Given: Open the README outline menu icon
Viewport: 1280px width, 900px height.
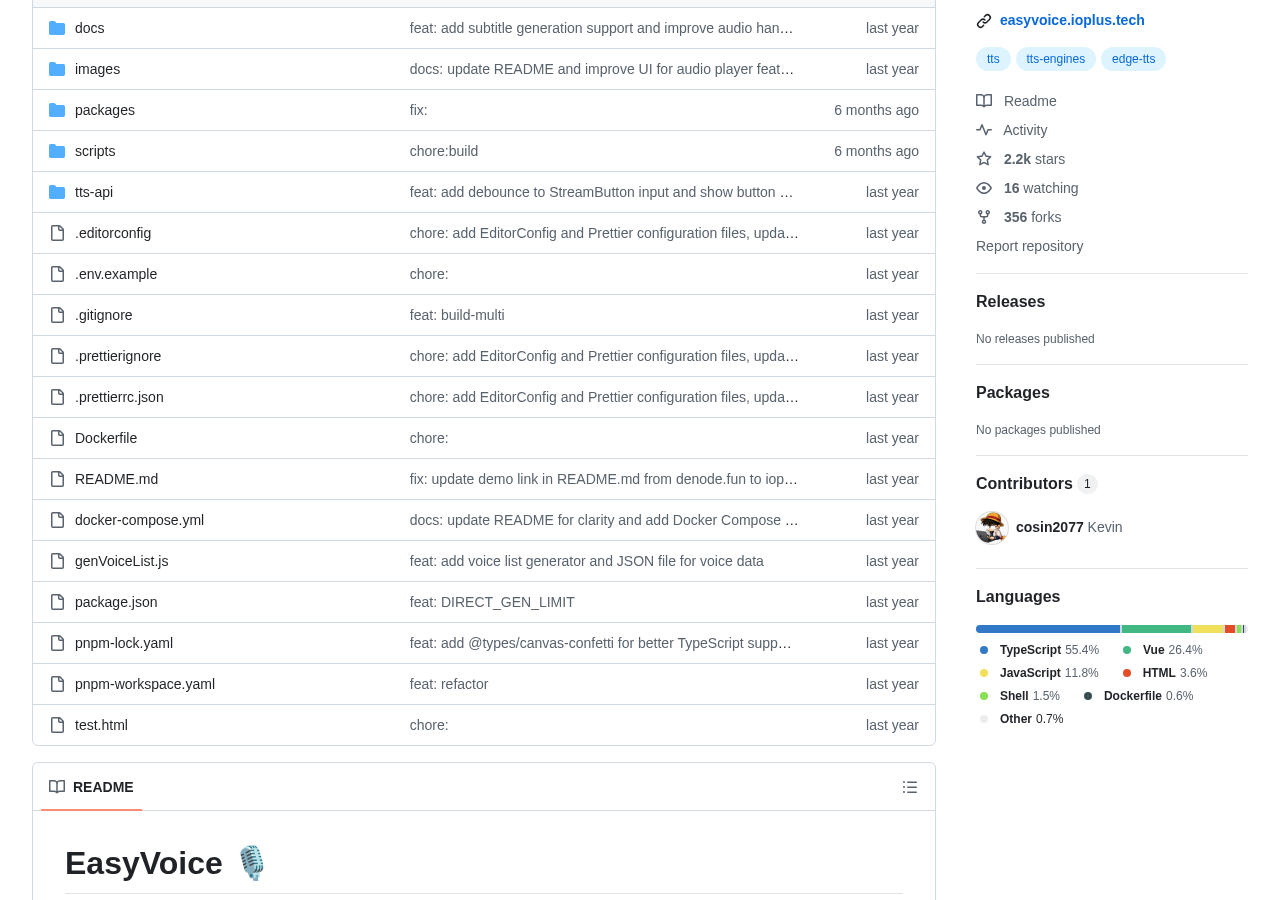Looking at the screenshot, I should click(910, 787).
